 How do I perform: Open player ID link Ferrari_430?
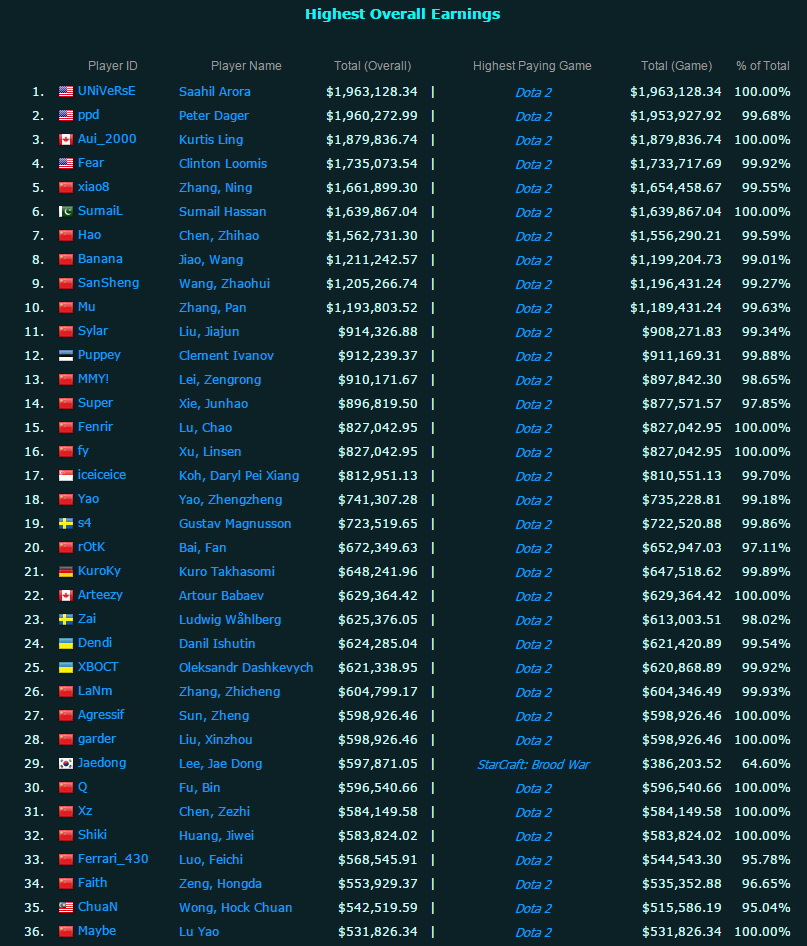point(113,859)
